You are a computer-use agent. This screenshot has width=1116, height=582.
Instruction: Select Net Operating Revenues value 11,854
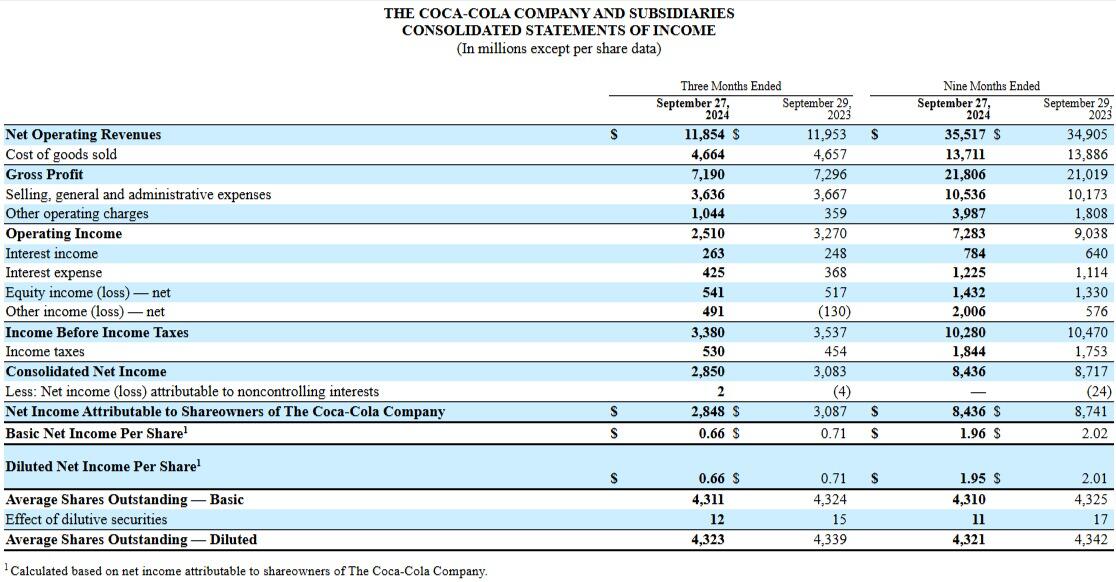pyautogui.click(x=705, y=134)
